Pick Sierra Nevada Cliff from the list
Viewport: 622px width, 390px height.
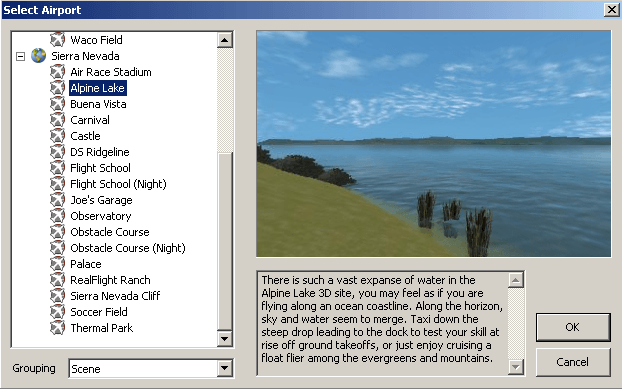point(115,296)
